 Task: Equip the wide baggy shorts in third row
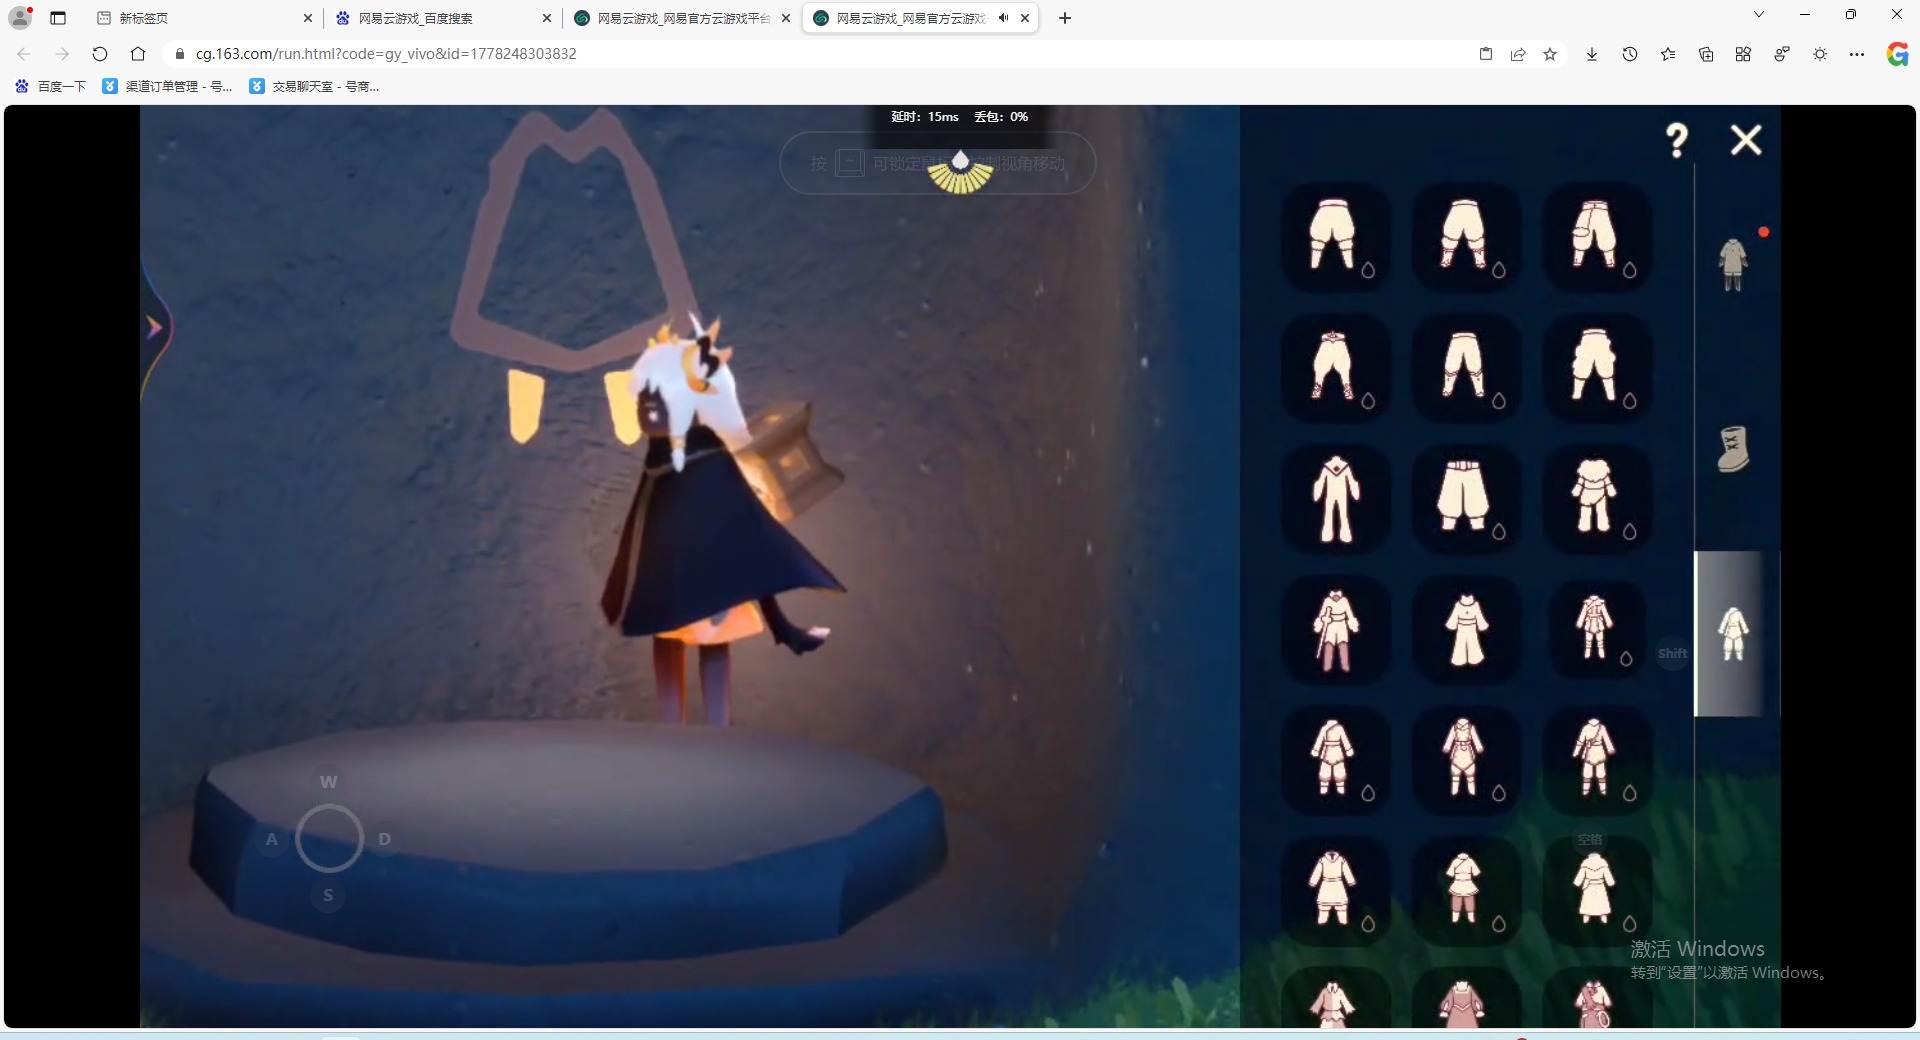(1466, 499)
